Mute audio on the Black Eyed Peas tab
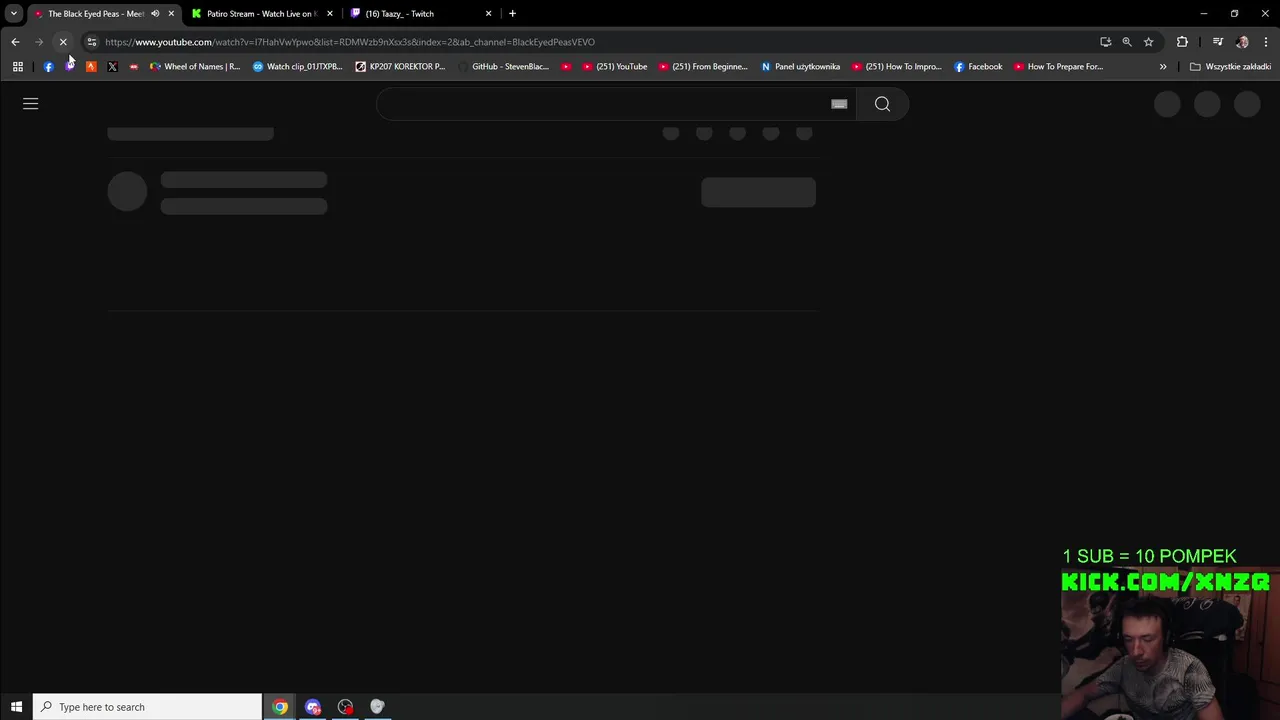1280x720 pixels. coord(155,14)
